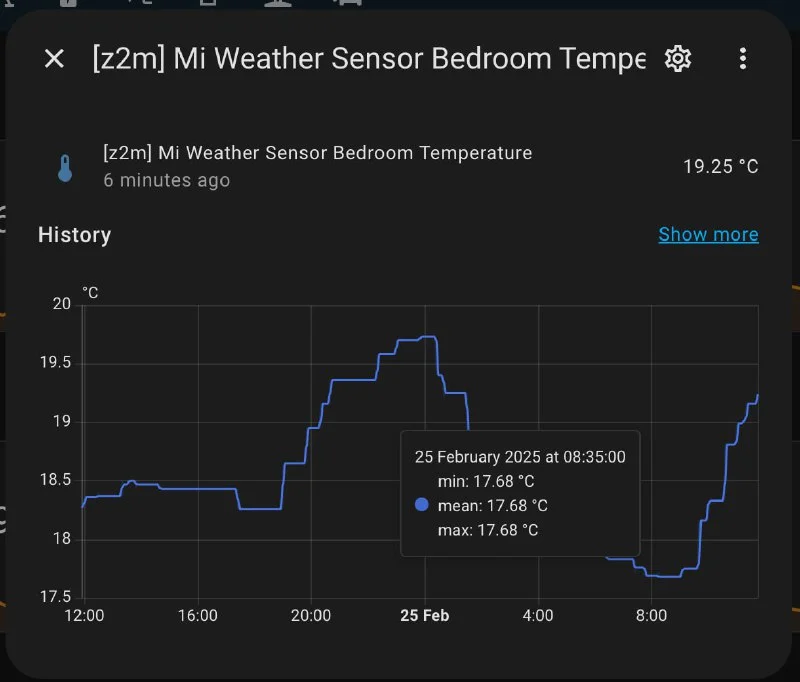
Task: Click the 20:00 label on the time axis
Action: (x=311, y=616)
